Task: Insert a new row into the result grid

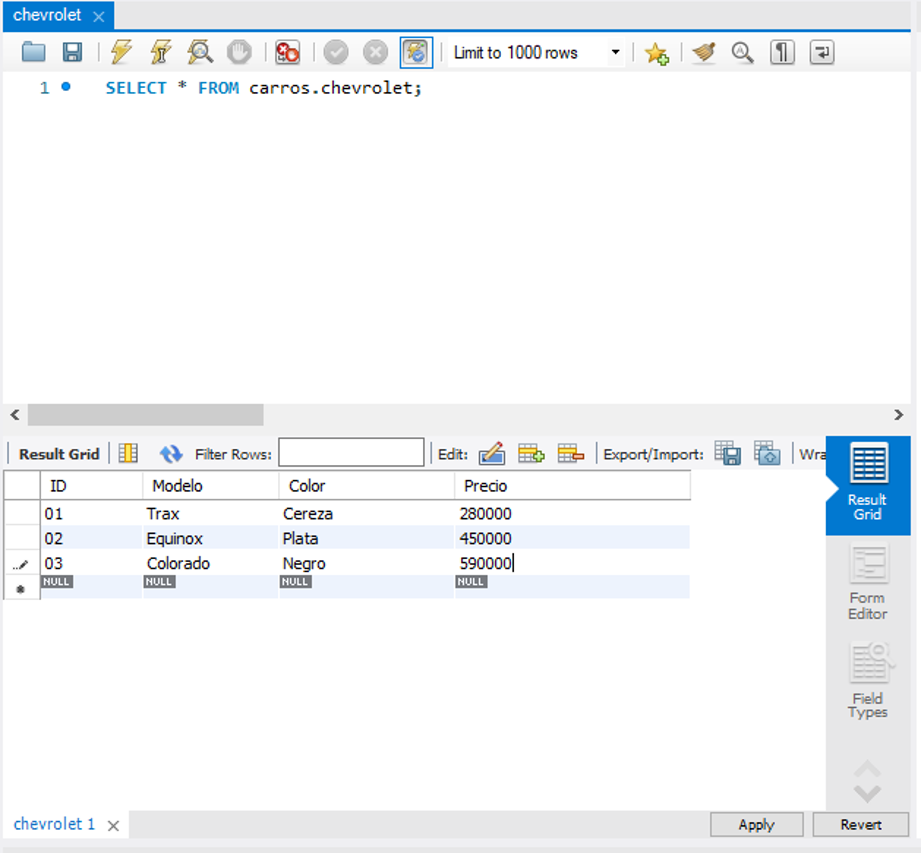Action: pos(531,453)
